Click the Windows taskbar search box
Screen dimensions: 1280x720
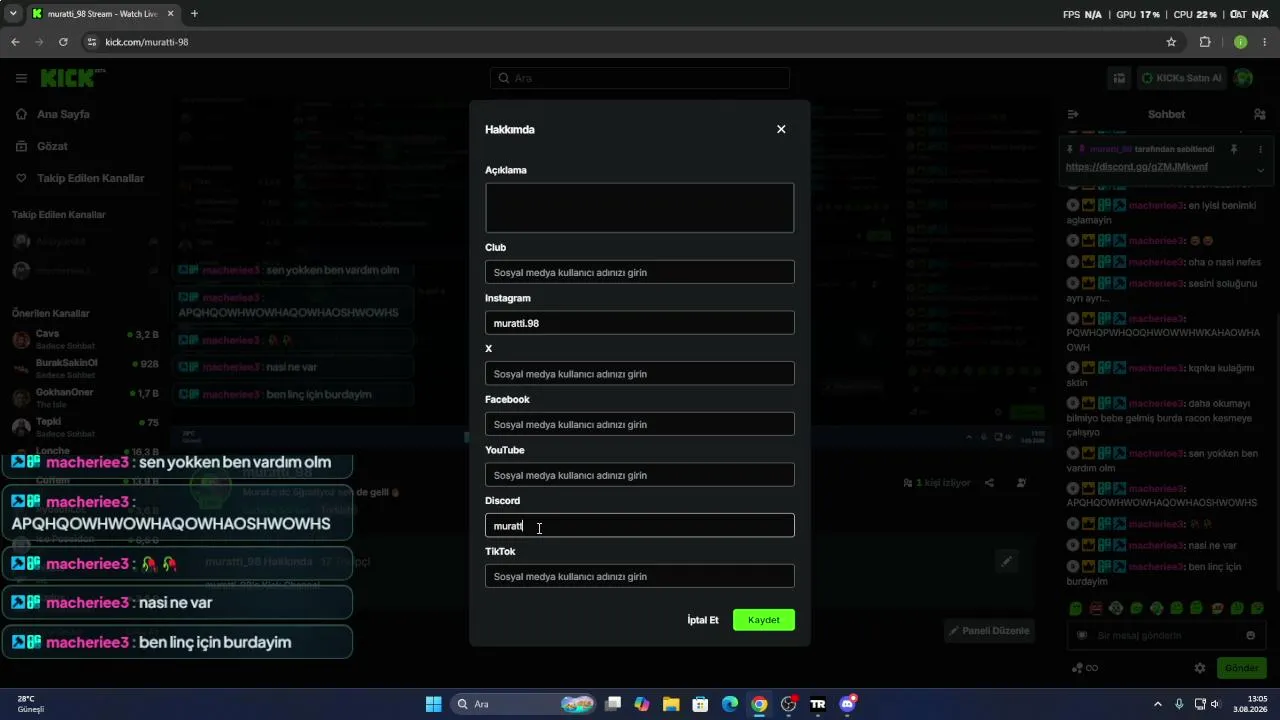(x=523, y=704)
